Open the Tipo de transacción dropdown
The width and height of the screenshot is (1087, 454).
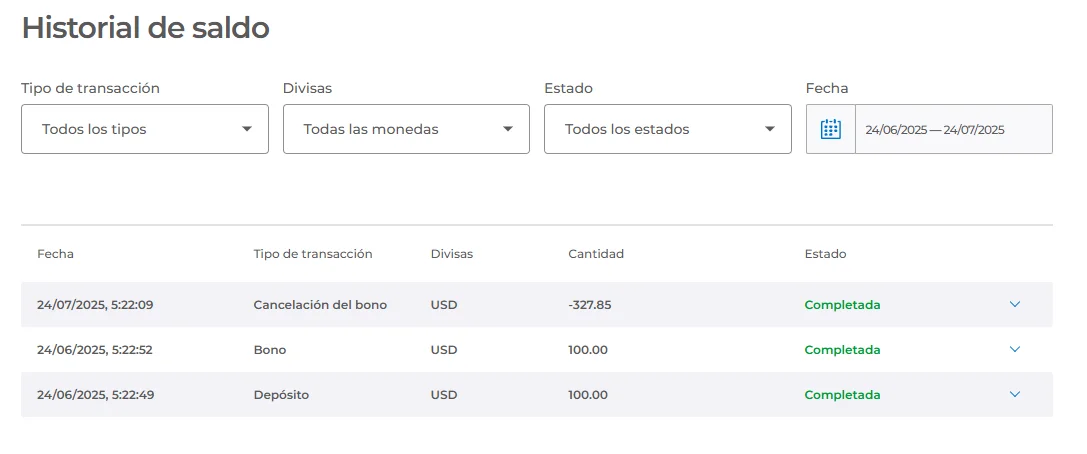coord(145,129)
